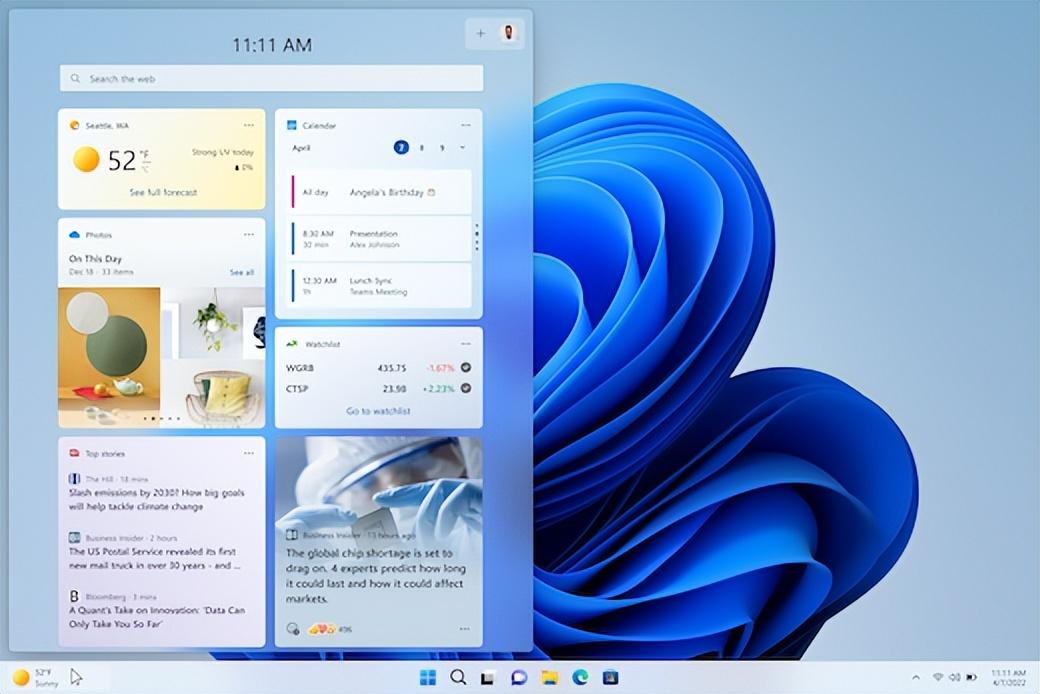Click the Bloomberg B source icon

74,596
